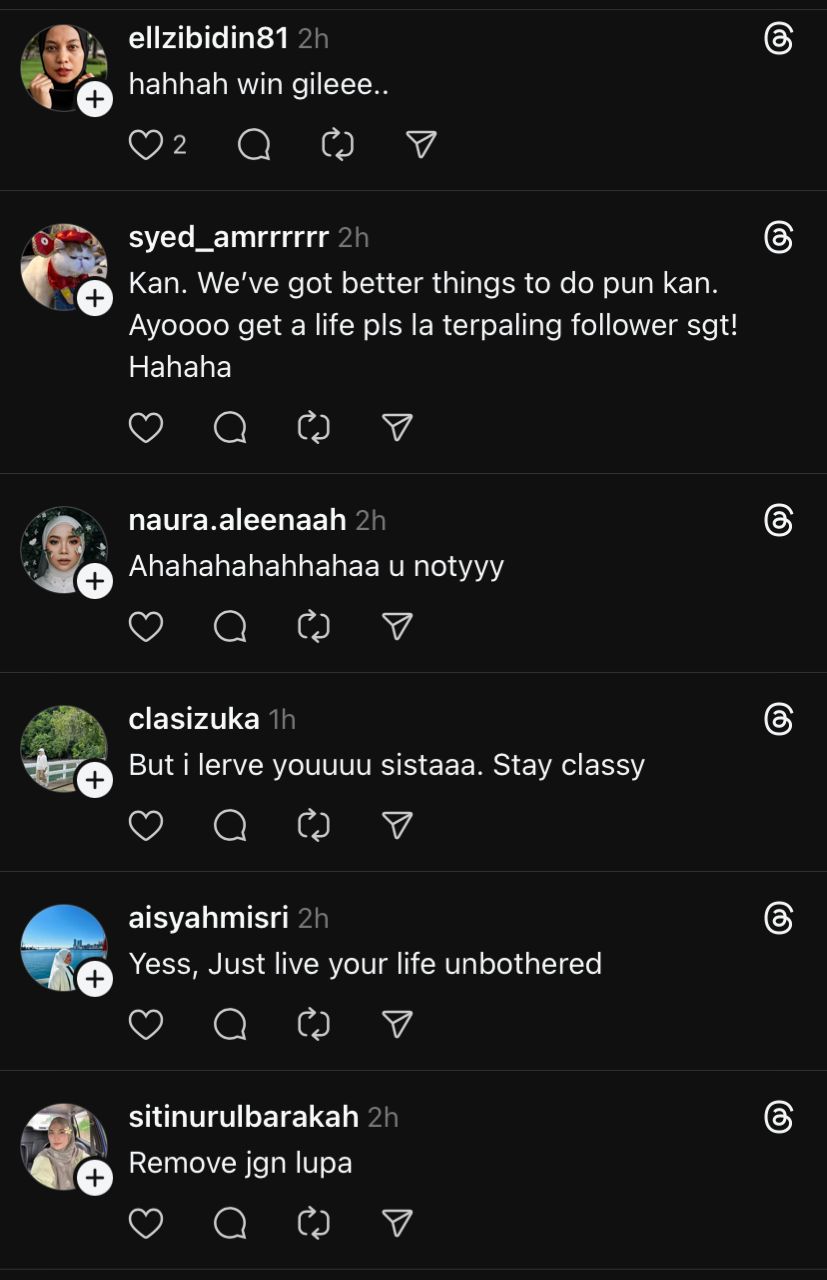Like ellzibidin81's comment
This screenshot has width=827, height=1280.
[146, 146]
